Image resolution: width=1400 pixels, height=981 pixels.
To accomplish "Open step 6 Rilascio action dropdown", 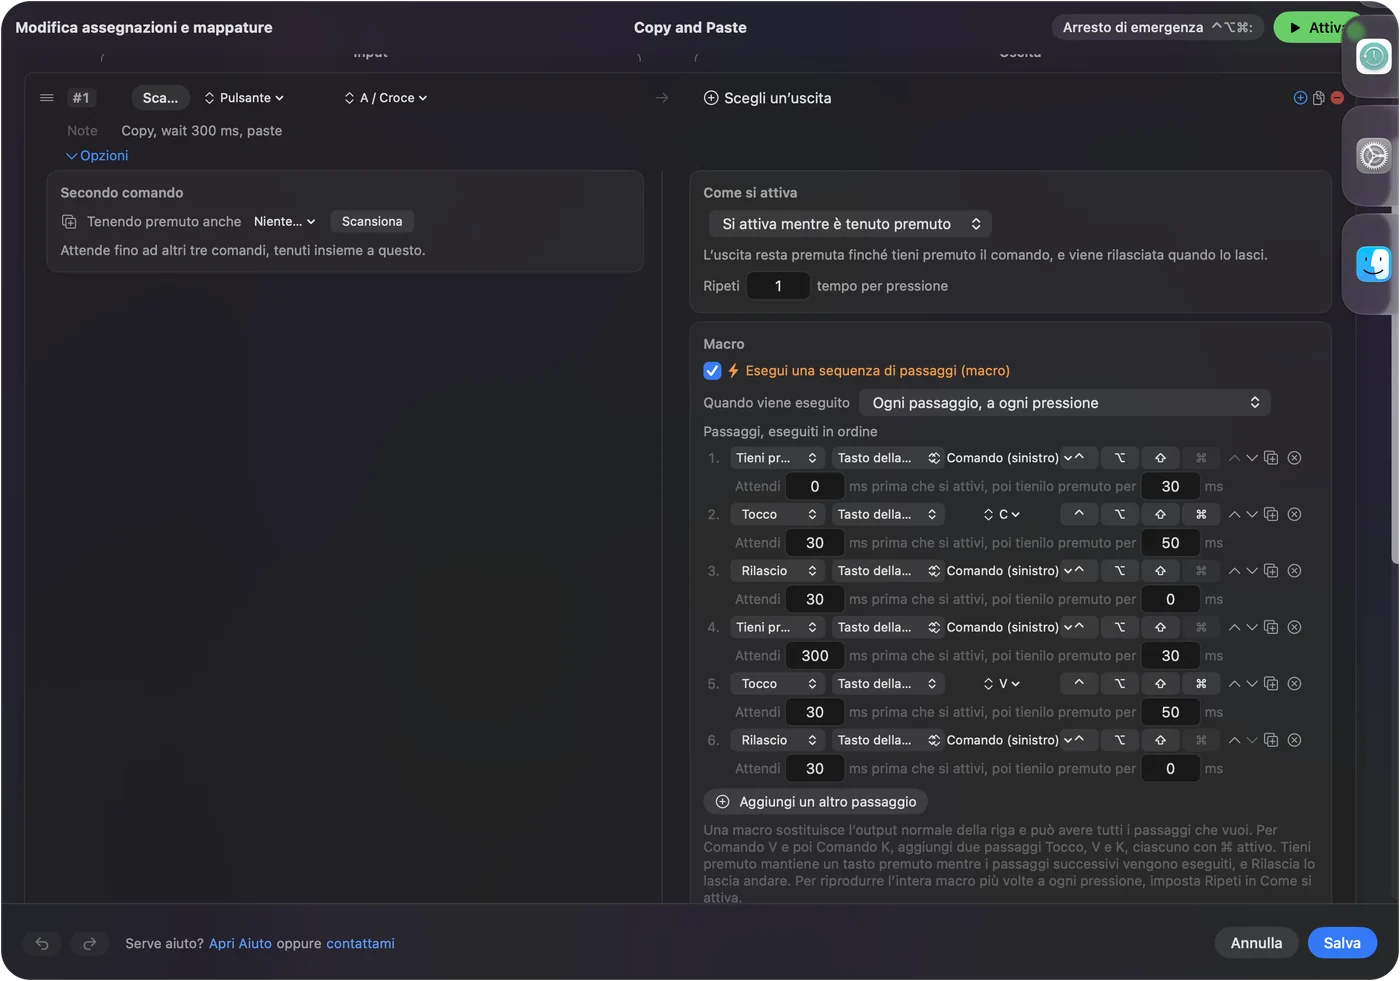I will (777, 740).
